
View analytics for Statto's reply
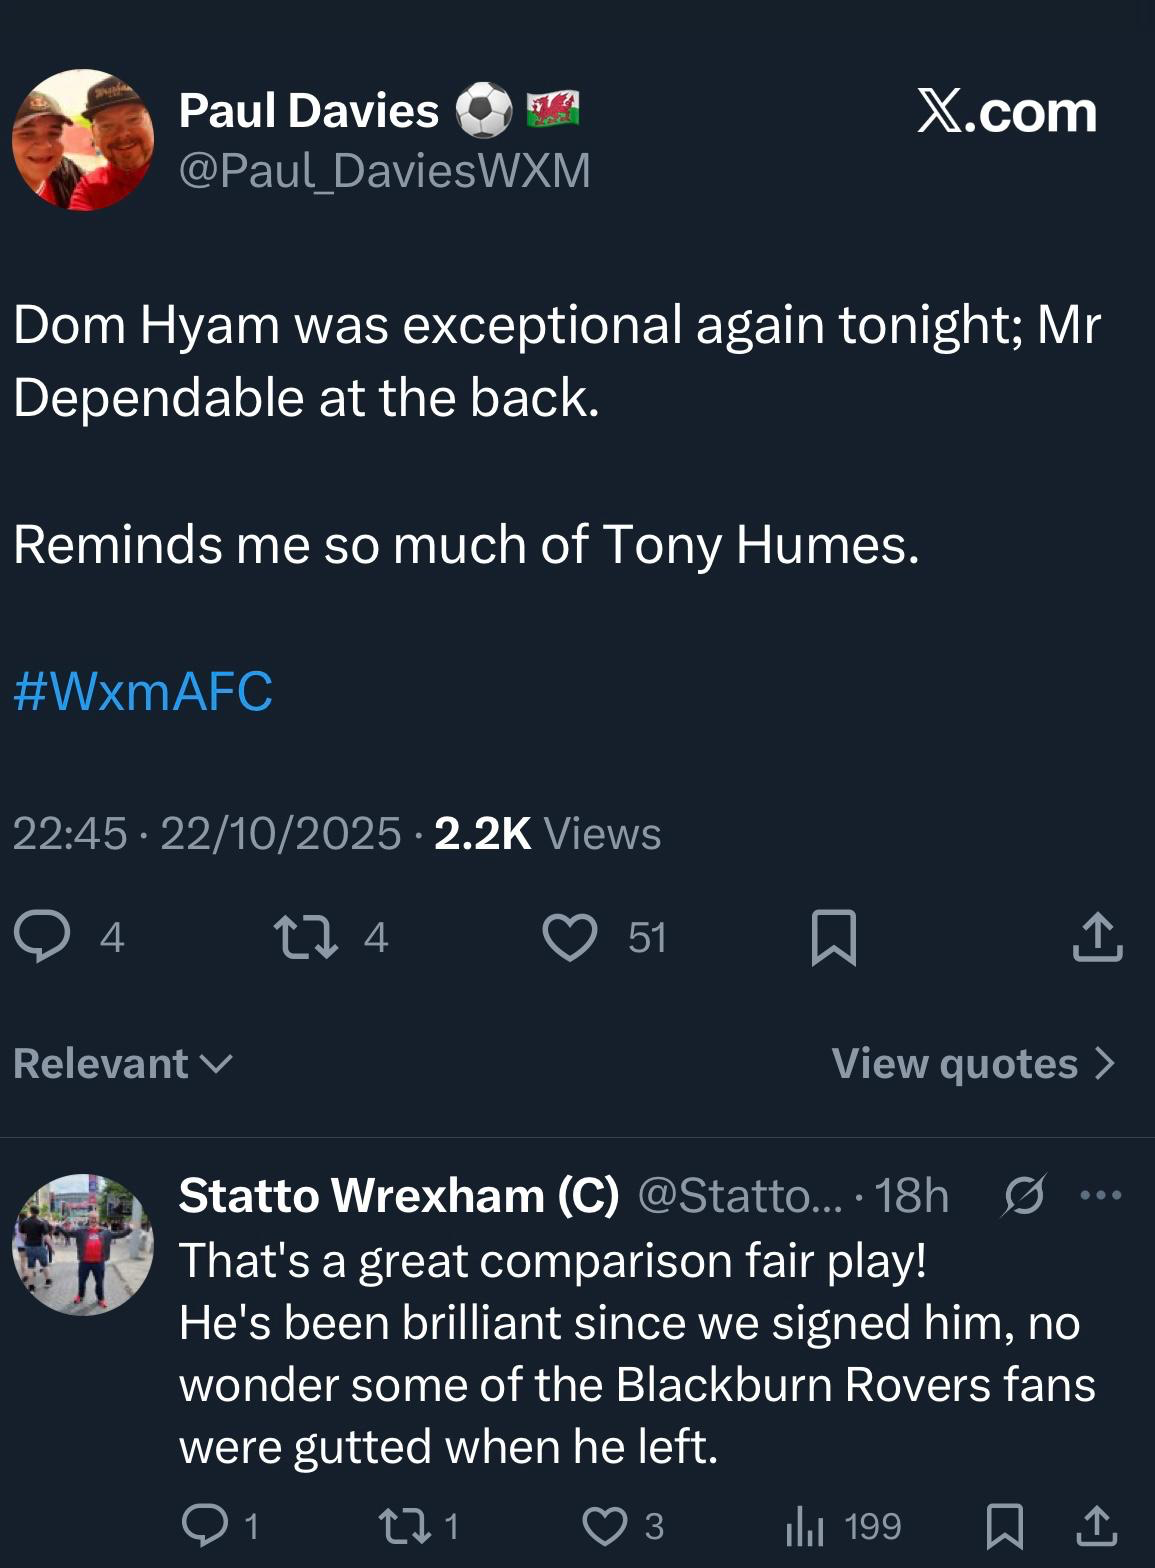806,1526
